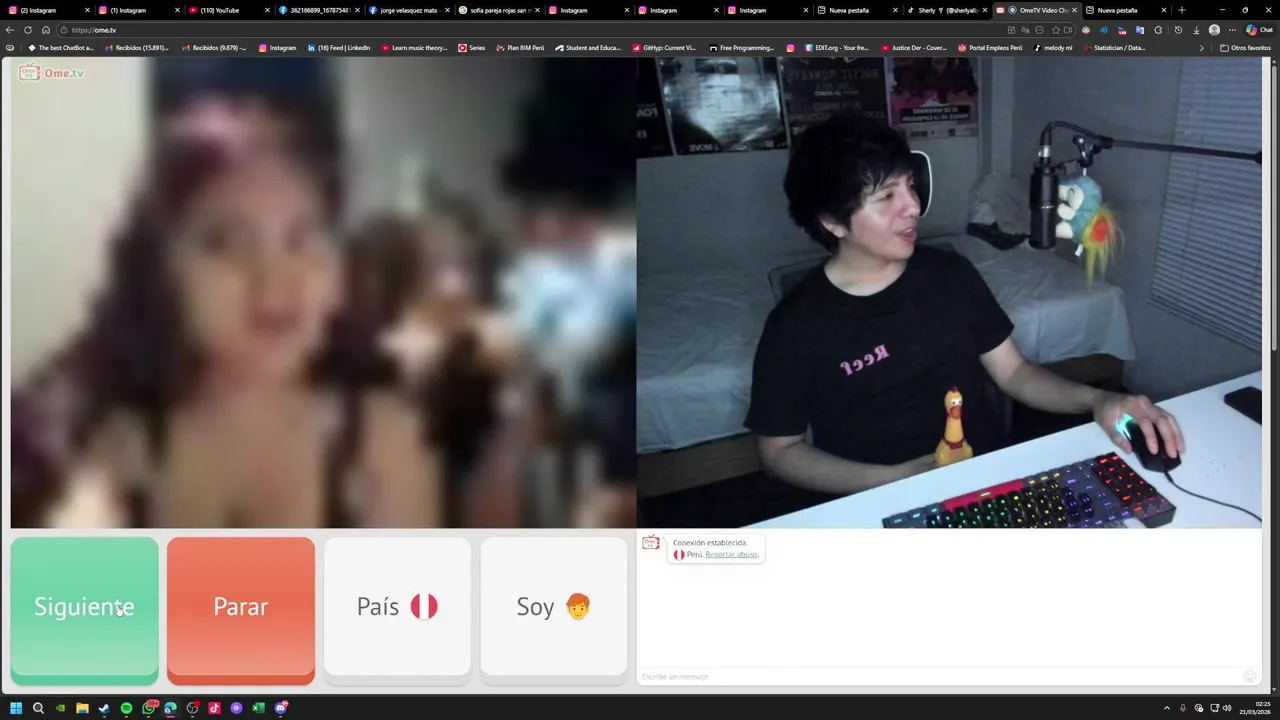Go back with the browser back arrow

tap(10, 30)
